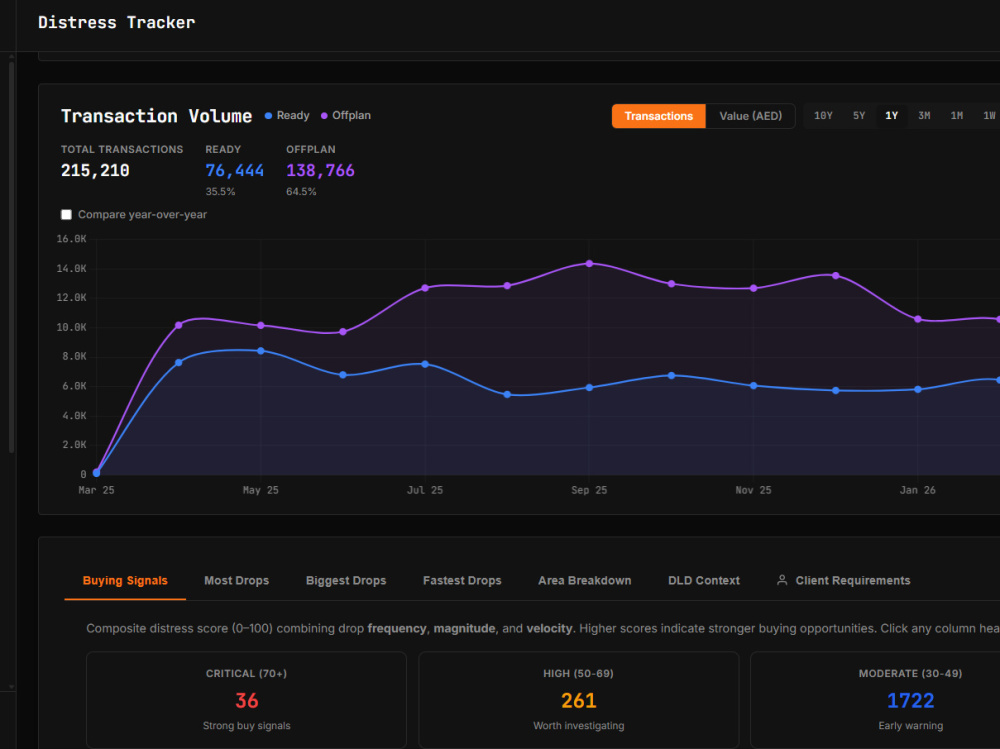Viewport: 1000px width, 749px height.
Task: Toggle the Offplan legend series
Action: click(346, 115)
